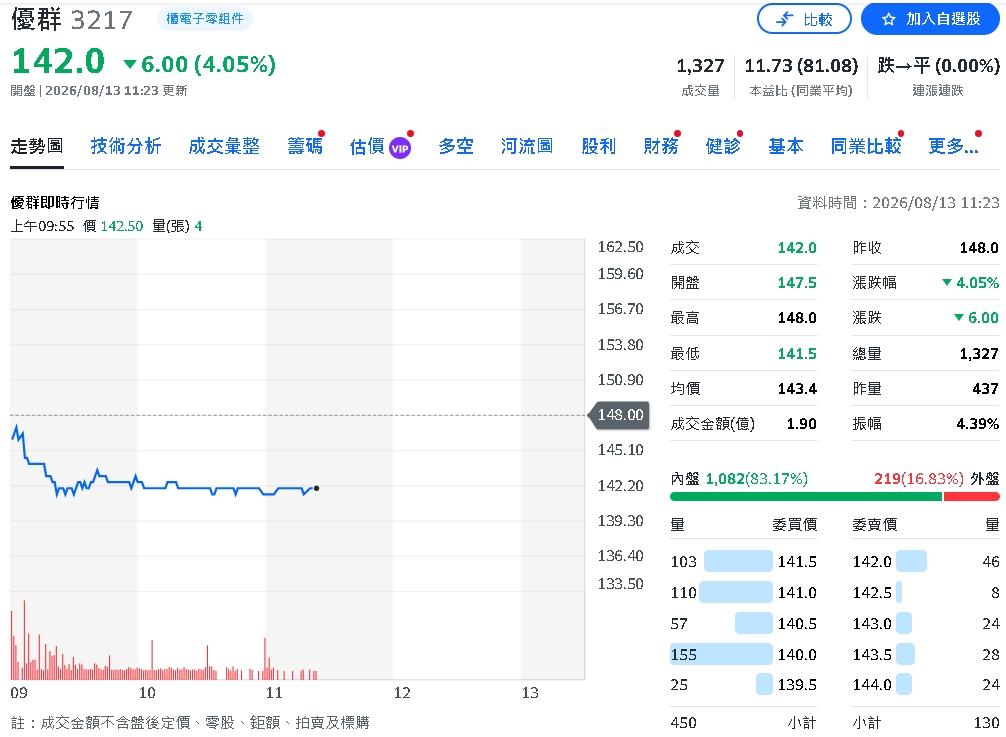
Task: Switch to the 多空 tab
Action: point(456,146)
